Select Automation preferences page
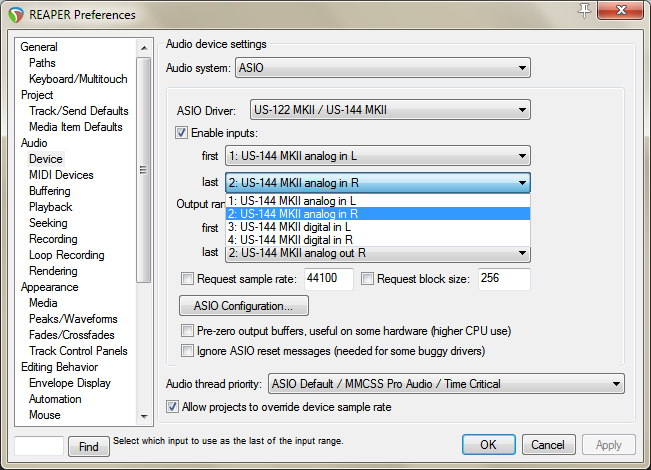The height and width of the screenshot is (470, 651). [55, 399]
